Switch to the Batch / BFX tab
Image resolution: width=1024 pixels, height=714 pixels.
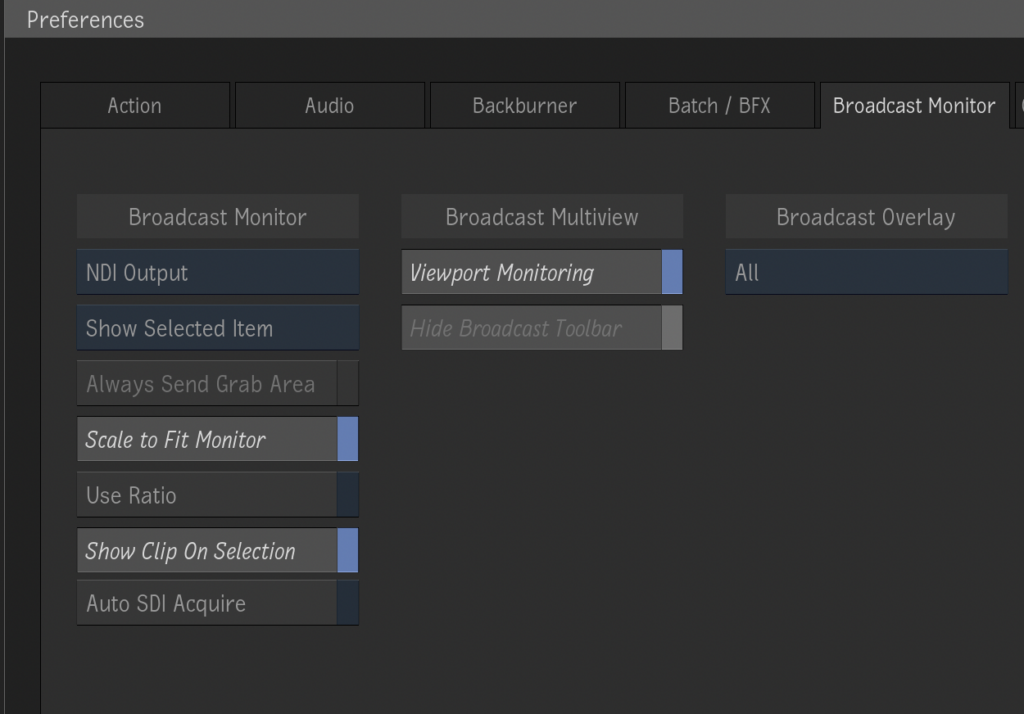[x=719, y=105]
